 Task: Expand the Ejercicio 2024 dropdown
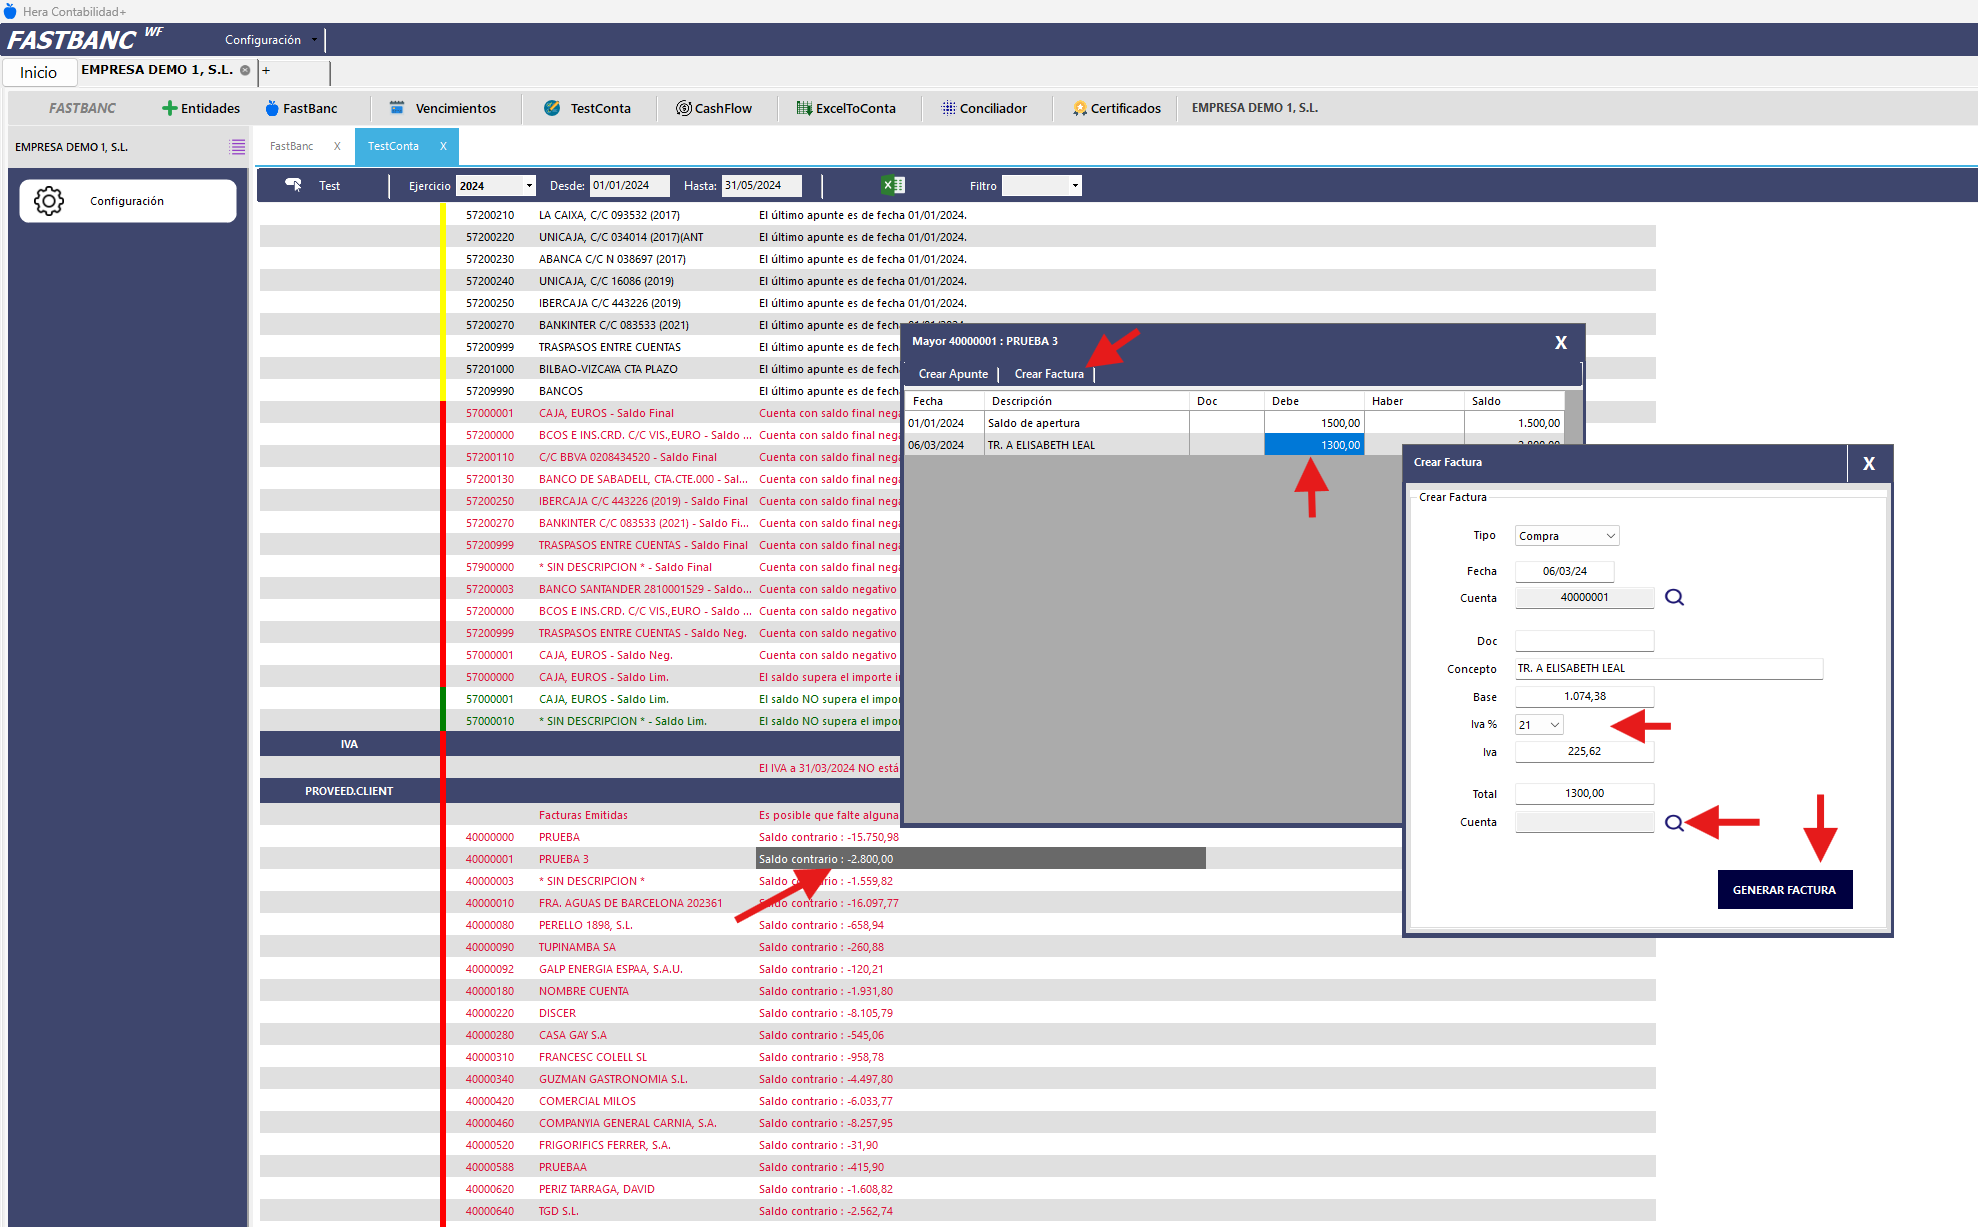pos(529,186)
